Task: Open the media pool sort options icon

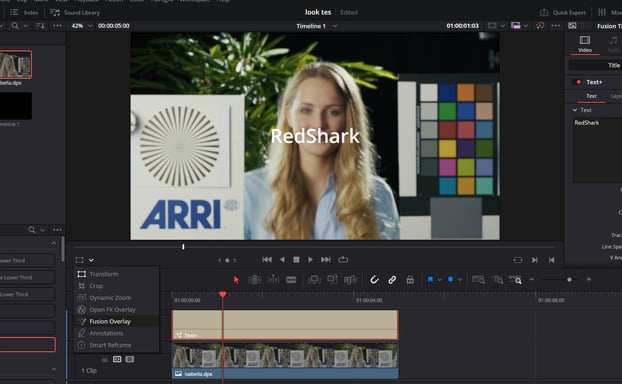Action: click(40, 26)
